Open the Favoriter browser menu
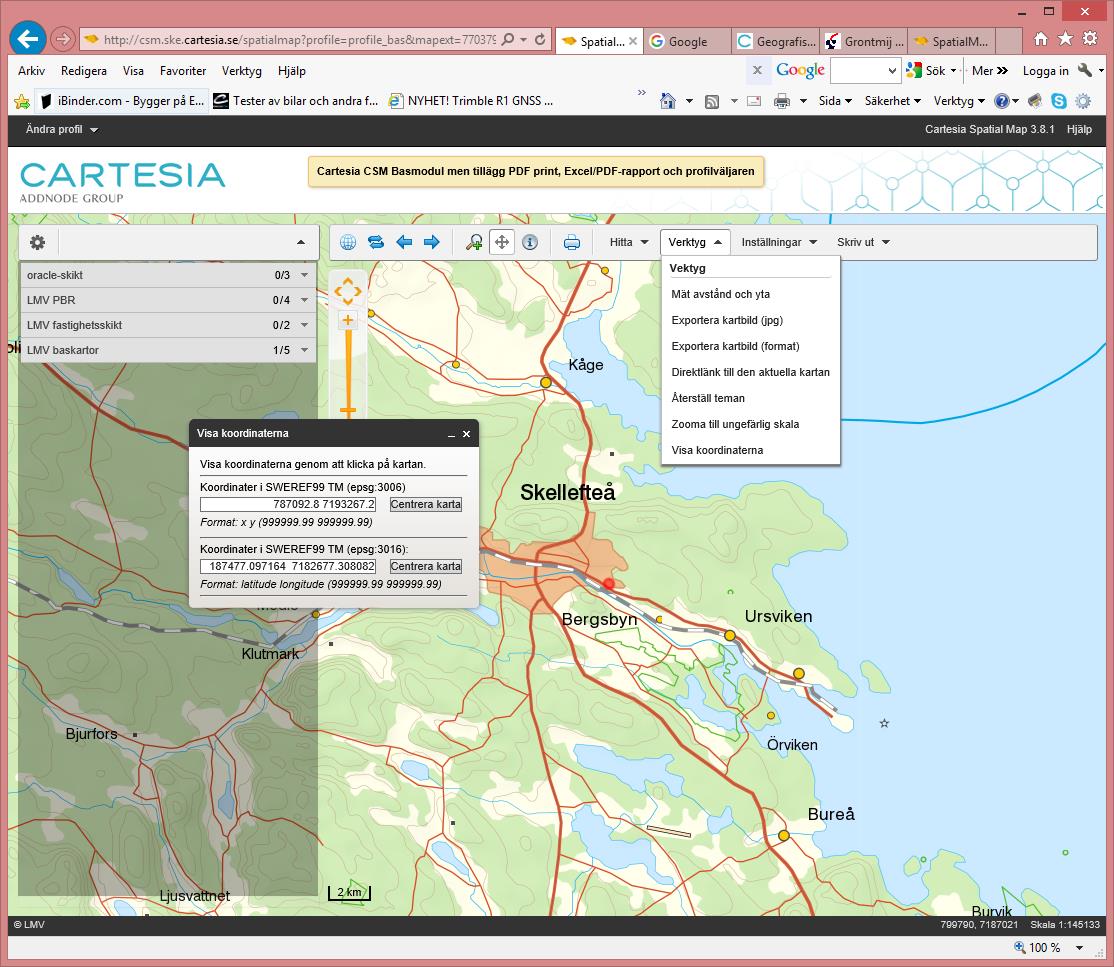The height and width of the screenshot is (967, 1114). (x=183, y=71)
